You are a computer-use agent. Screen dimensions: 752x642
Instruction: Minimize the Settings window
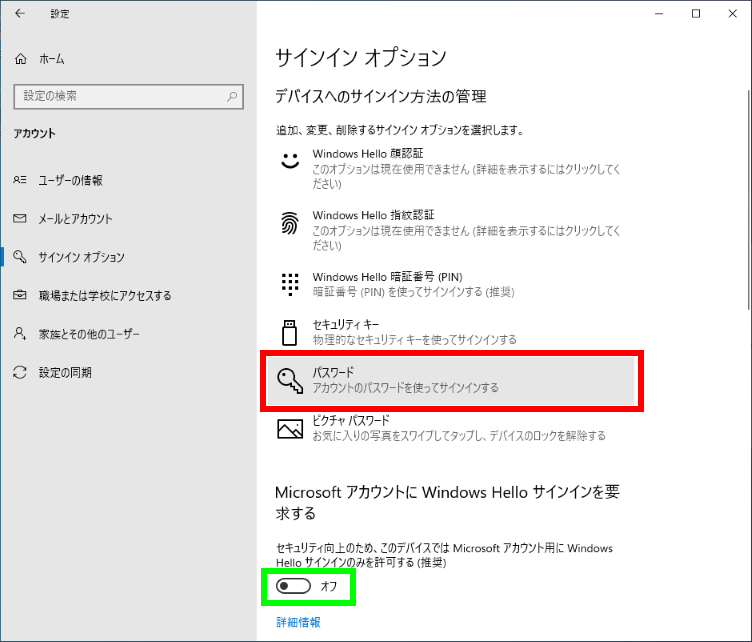click(659, 13)
